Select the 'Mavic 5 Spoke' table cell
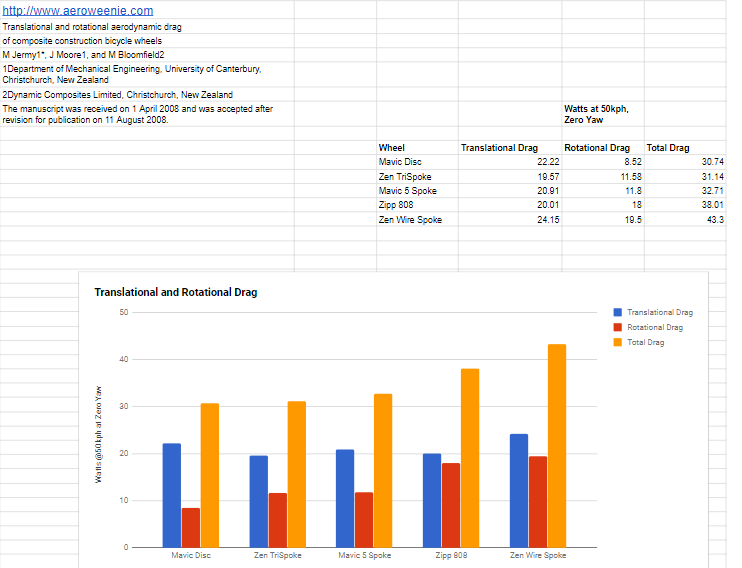 417,191
